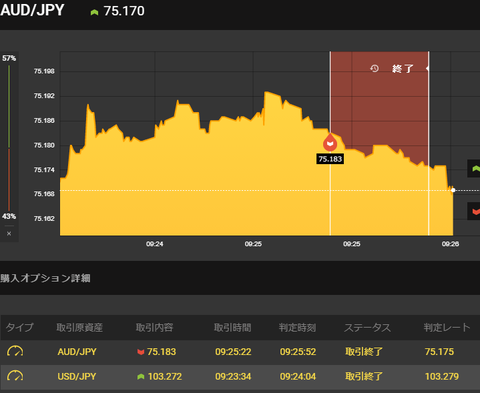Screen dimensions: 480x393
Task: Close the sentiment bar with X icon
Action: [x=9, y=233]
